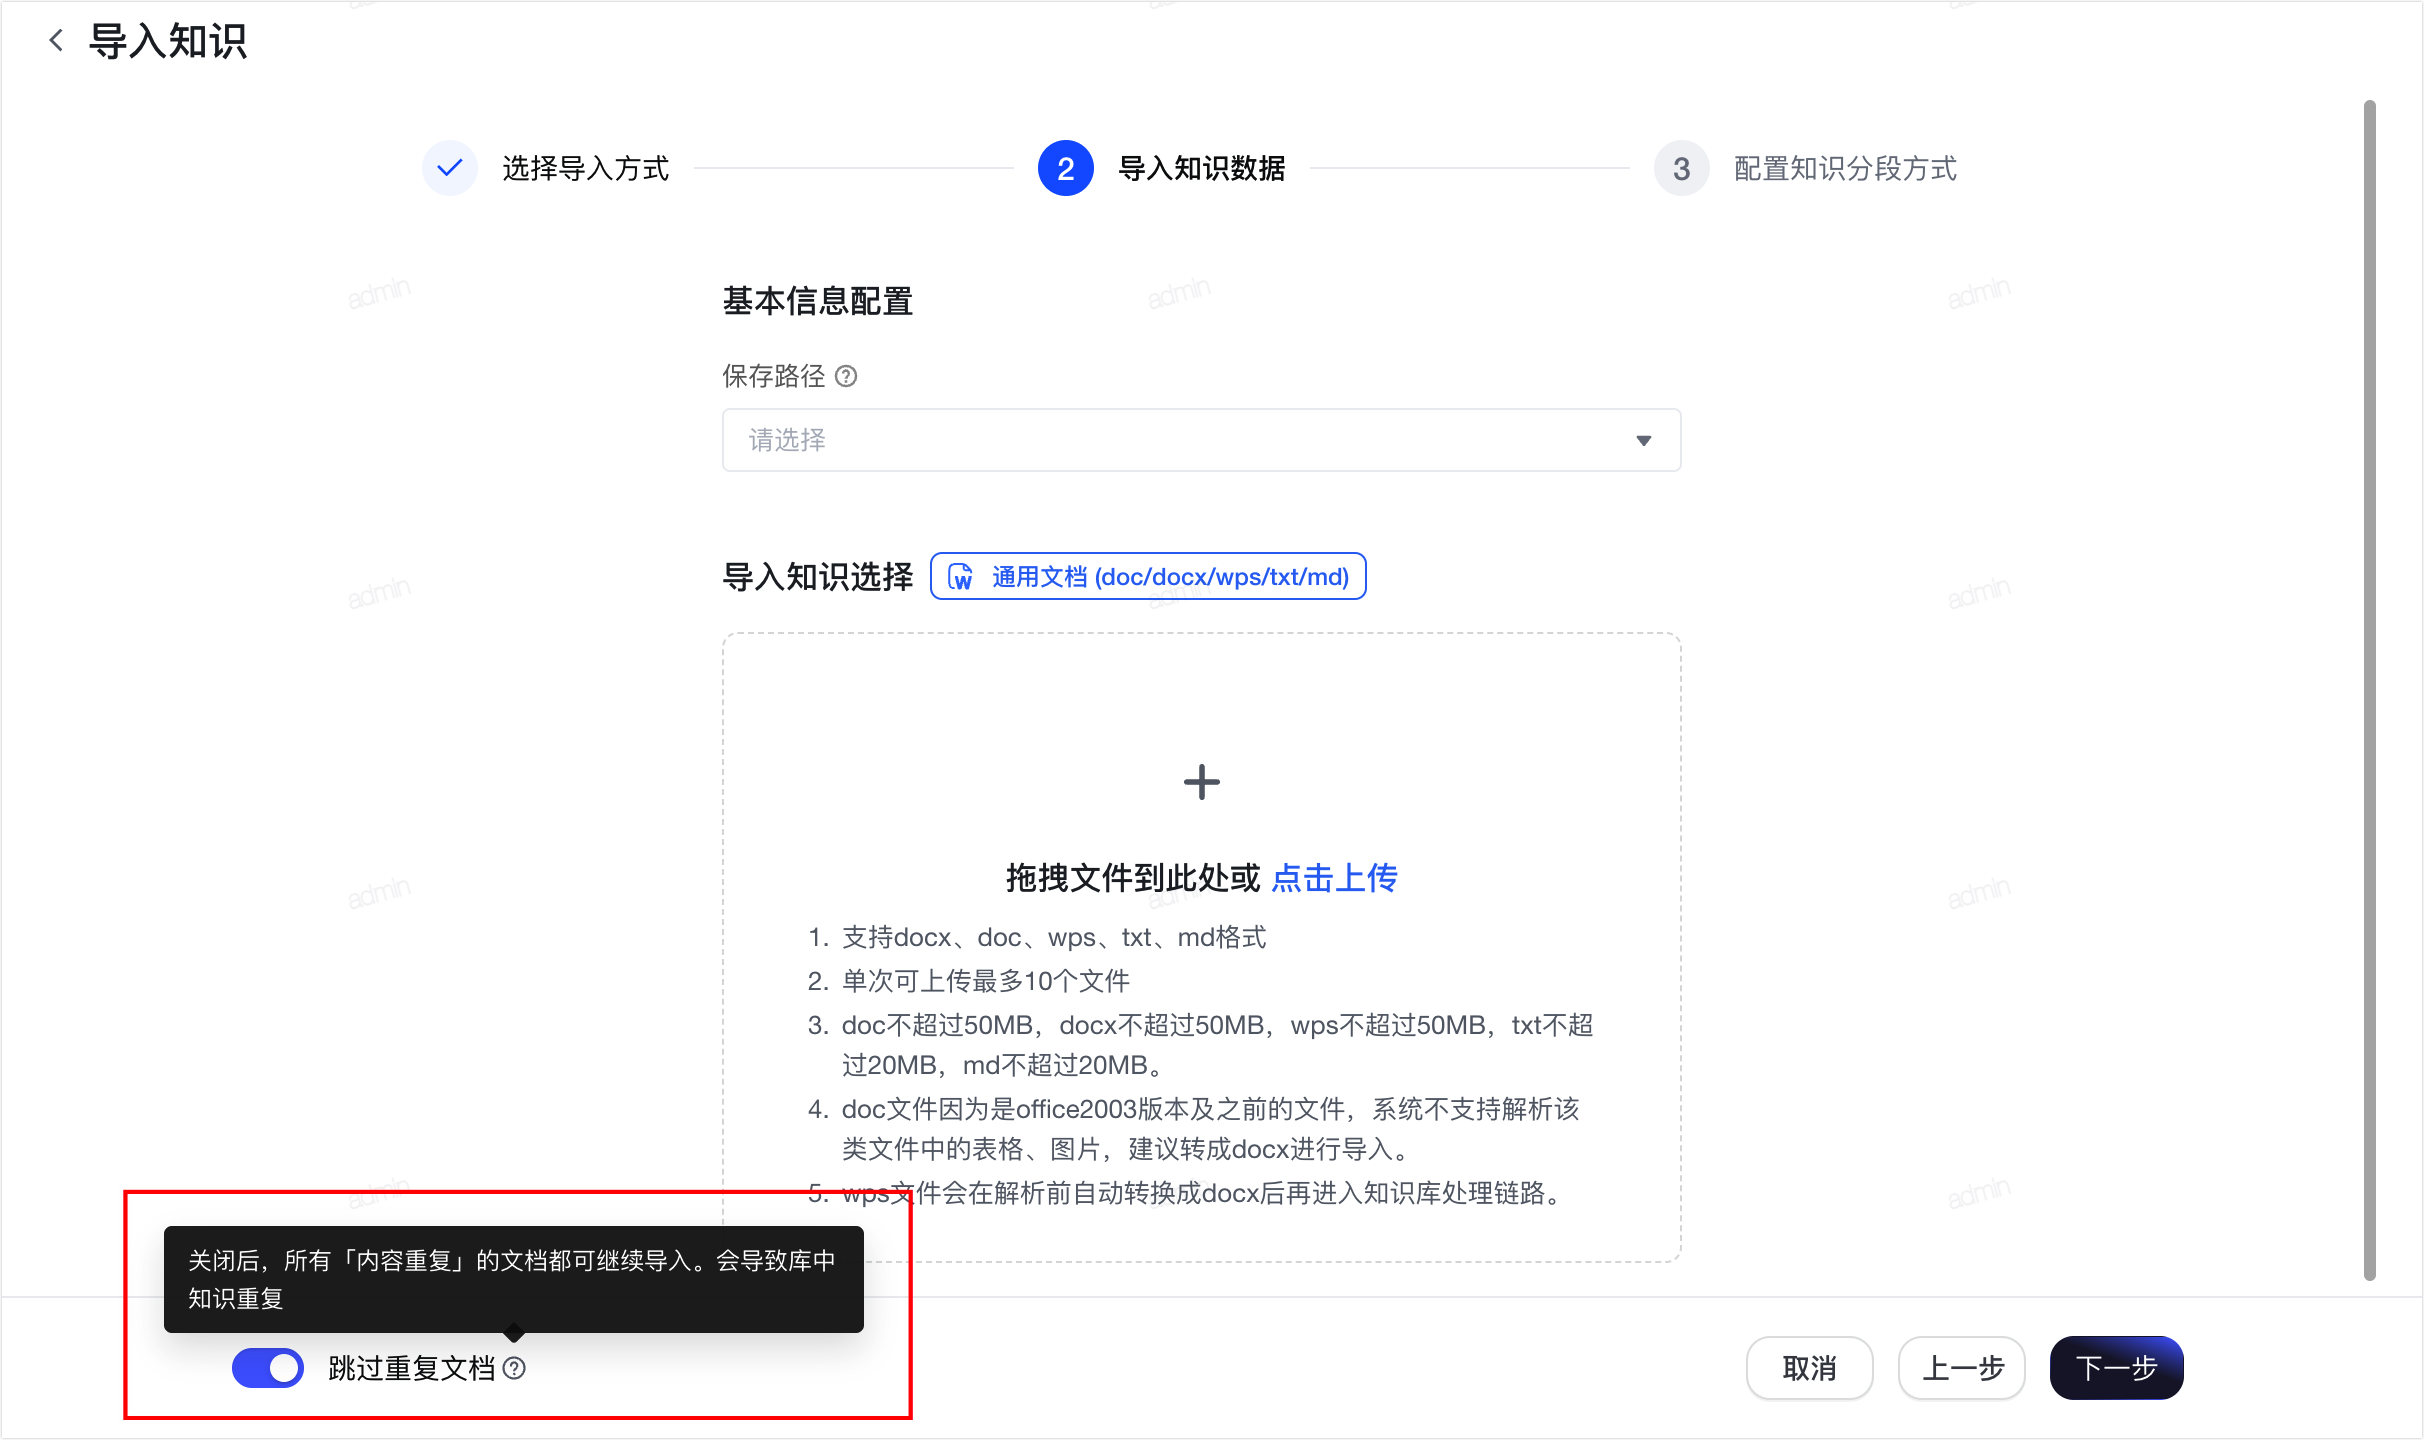This screenshot has height=1440, width=2424.
Task: Click the 取消 button
Action: (x=1809, y=1368)
